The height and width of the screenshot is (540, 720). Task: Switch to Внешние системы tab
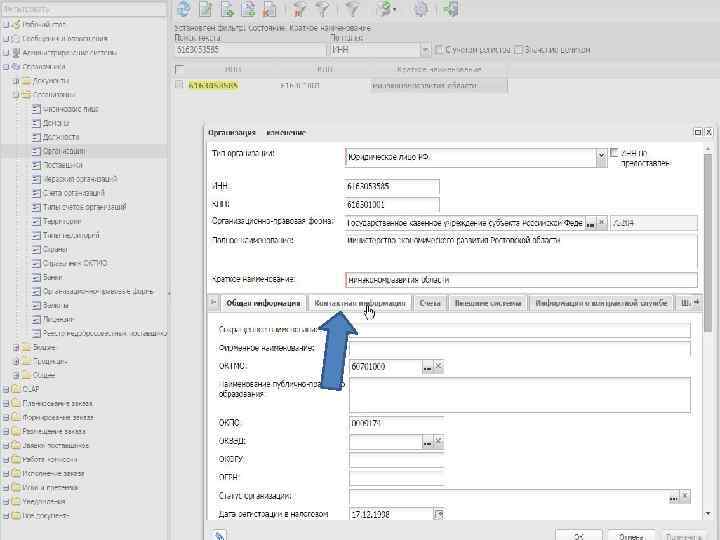[488, 303]
